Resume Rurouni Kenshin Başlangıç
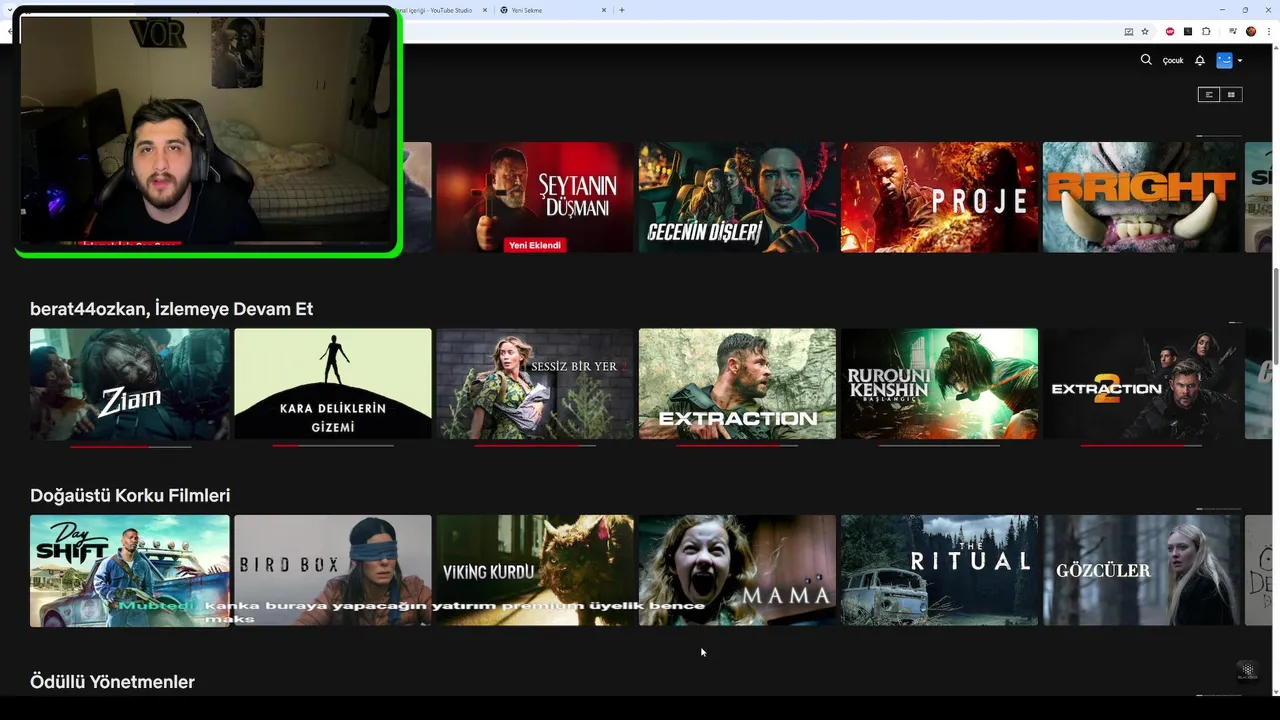 939,383
